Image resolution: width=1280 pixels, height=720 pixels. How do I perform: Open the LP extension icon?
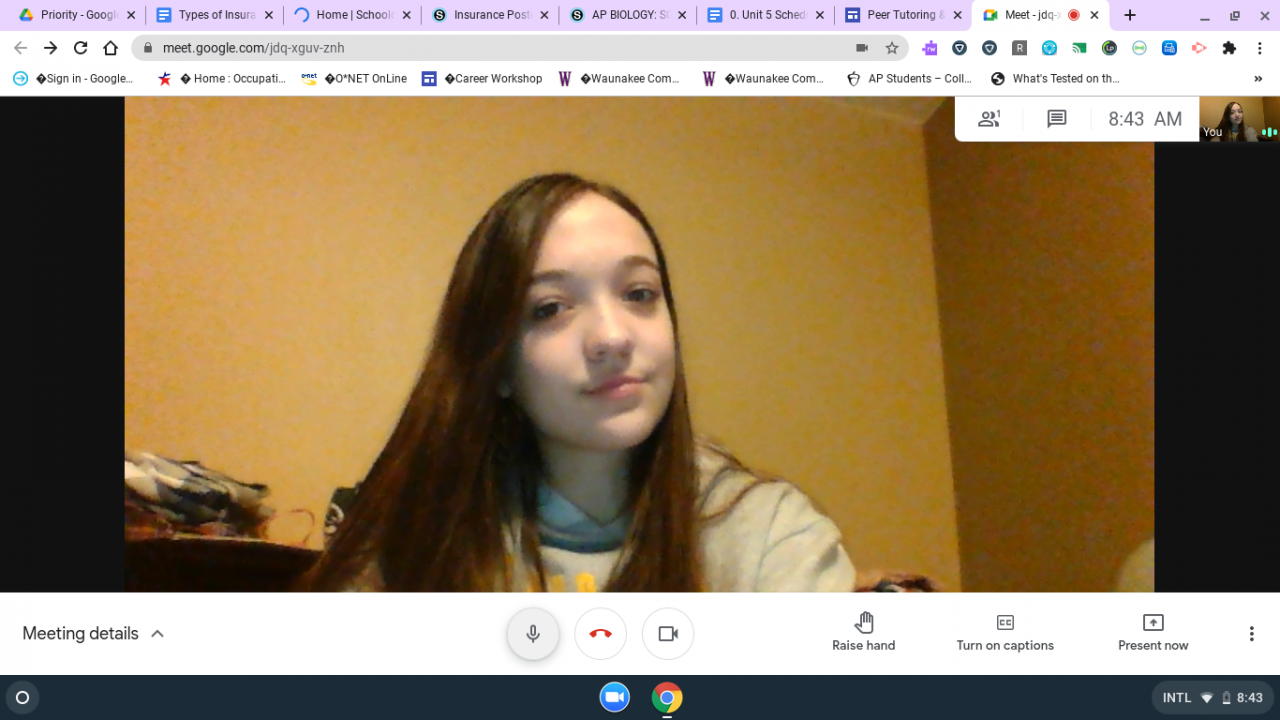[x=1109, y=48]
